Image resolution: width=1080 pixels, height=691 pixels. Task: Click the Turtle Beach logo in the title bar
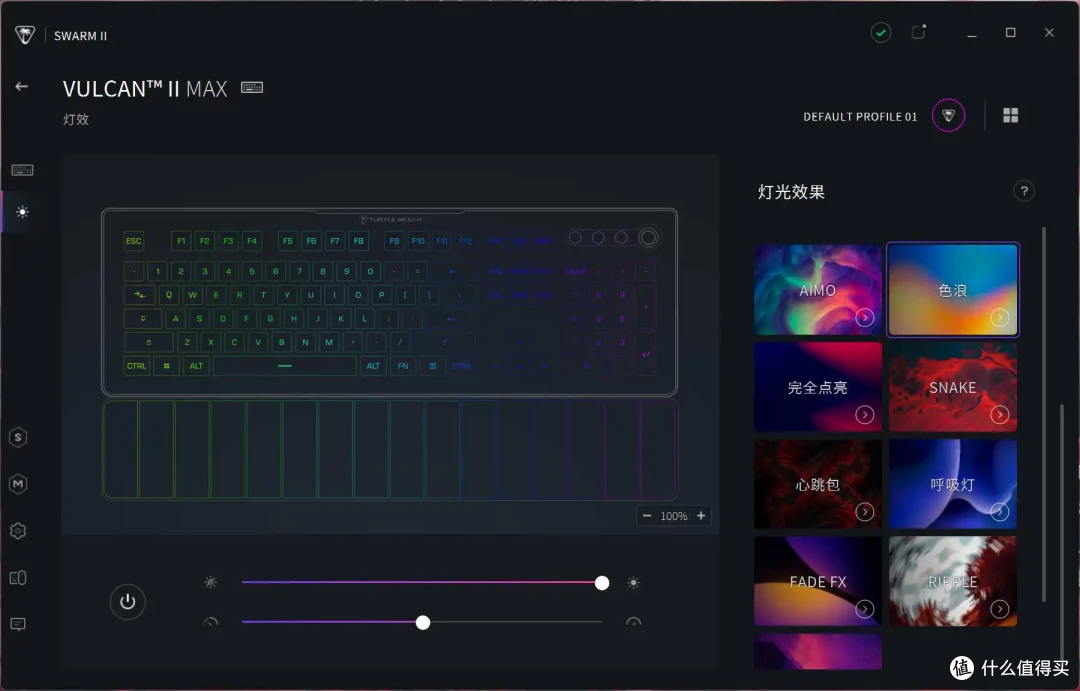pyautogui.click(x=25, y=34)
